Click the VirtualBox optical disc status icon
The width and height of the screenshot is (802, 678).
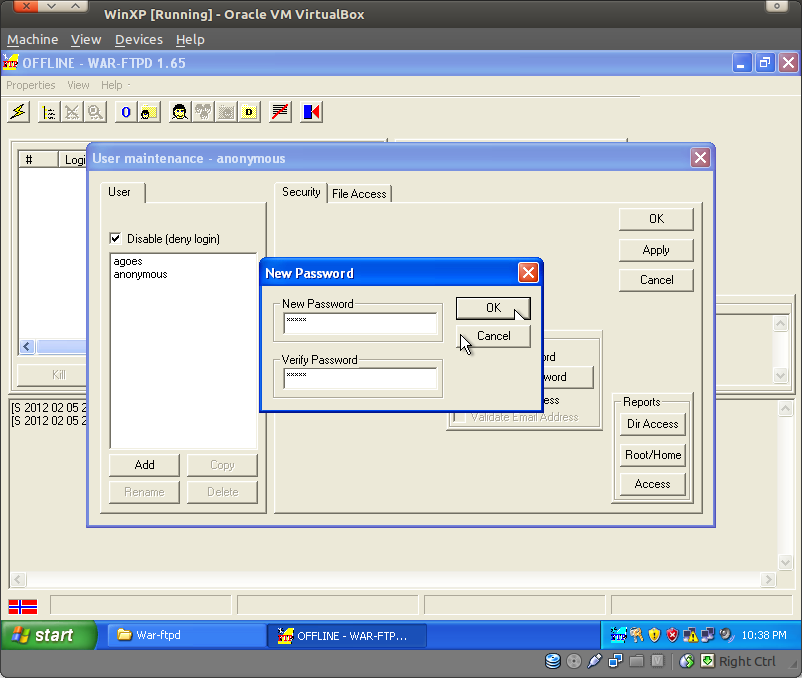point(574,661)
